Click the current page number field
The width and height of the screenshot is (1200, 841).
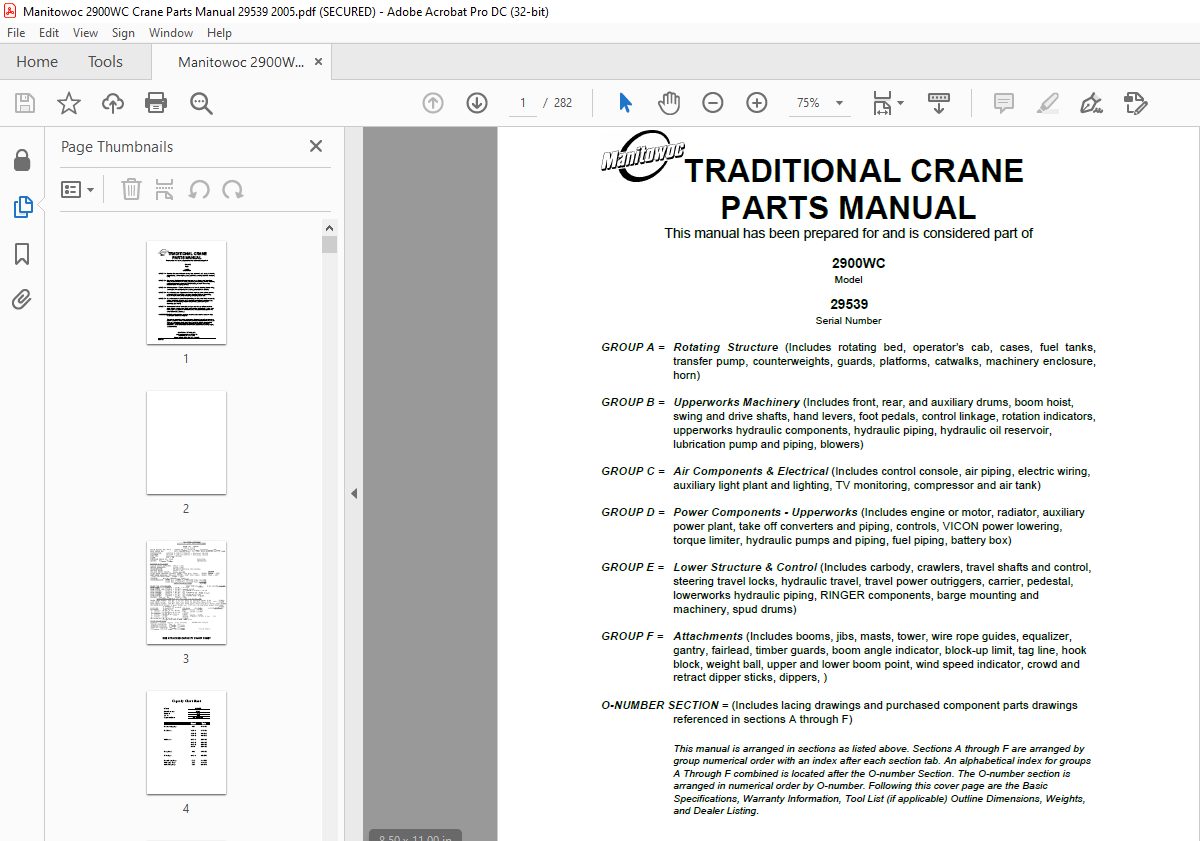click(523, 103)
